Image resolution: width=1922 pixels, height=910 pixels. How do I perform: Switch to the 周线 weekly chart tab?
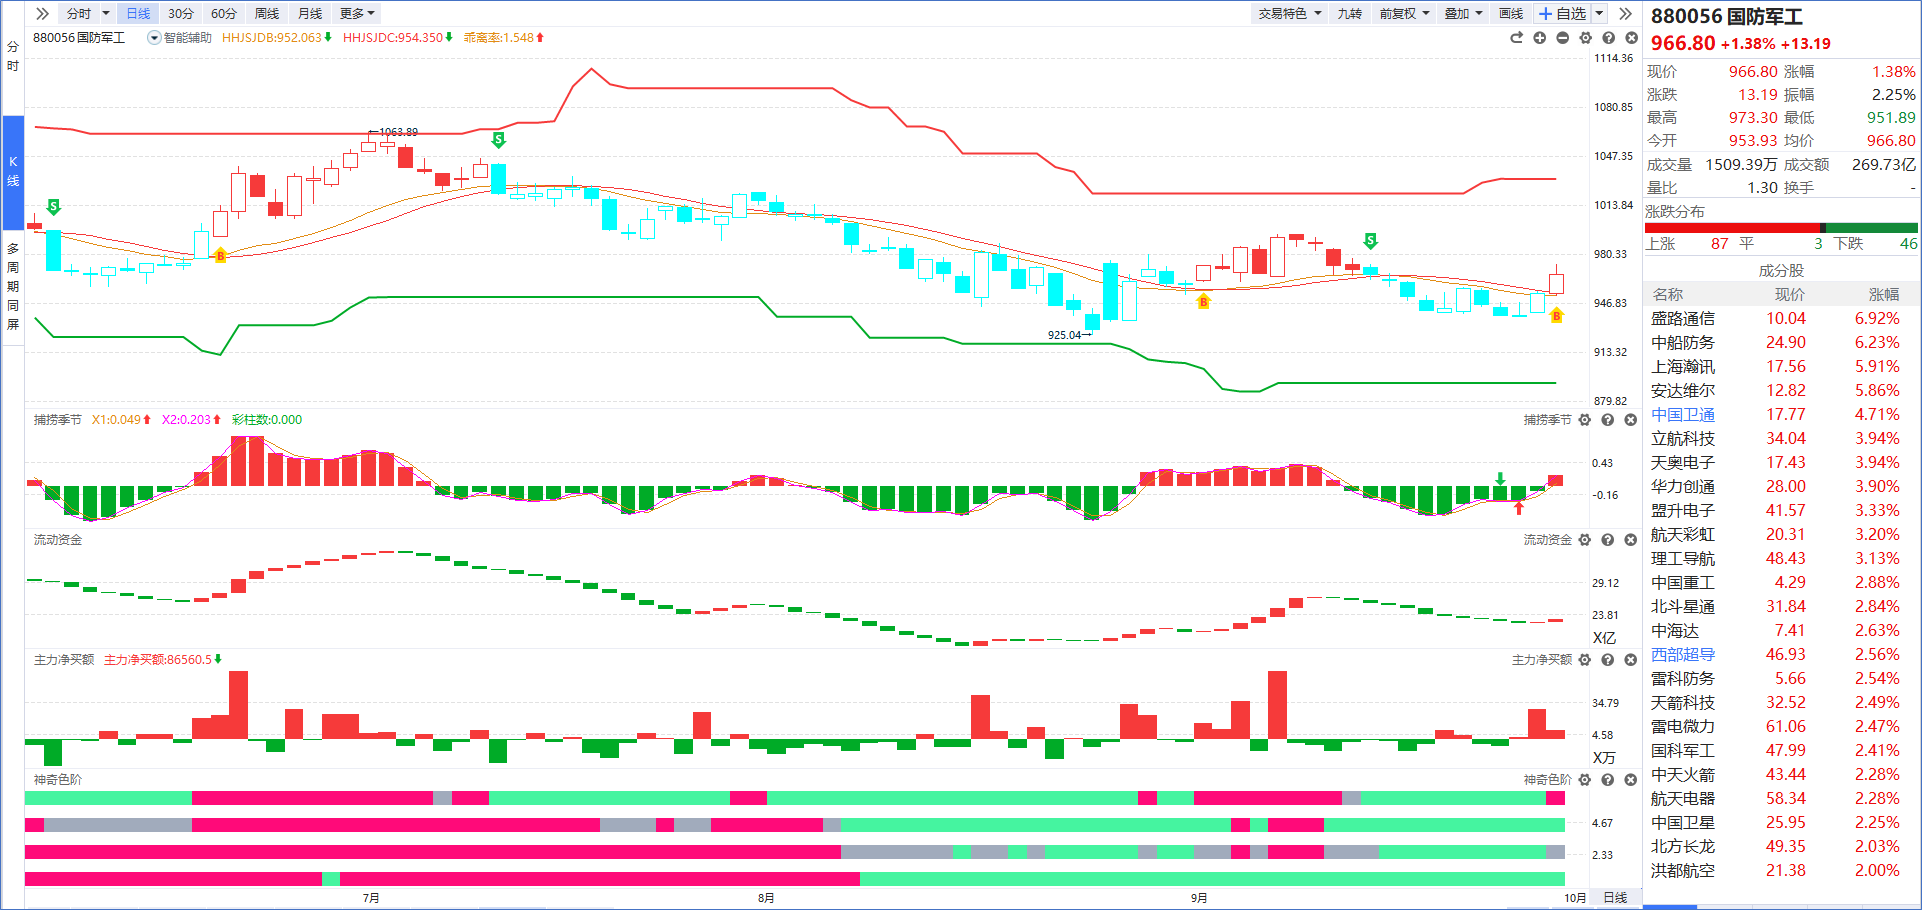point(267,13)
